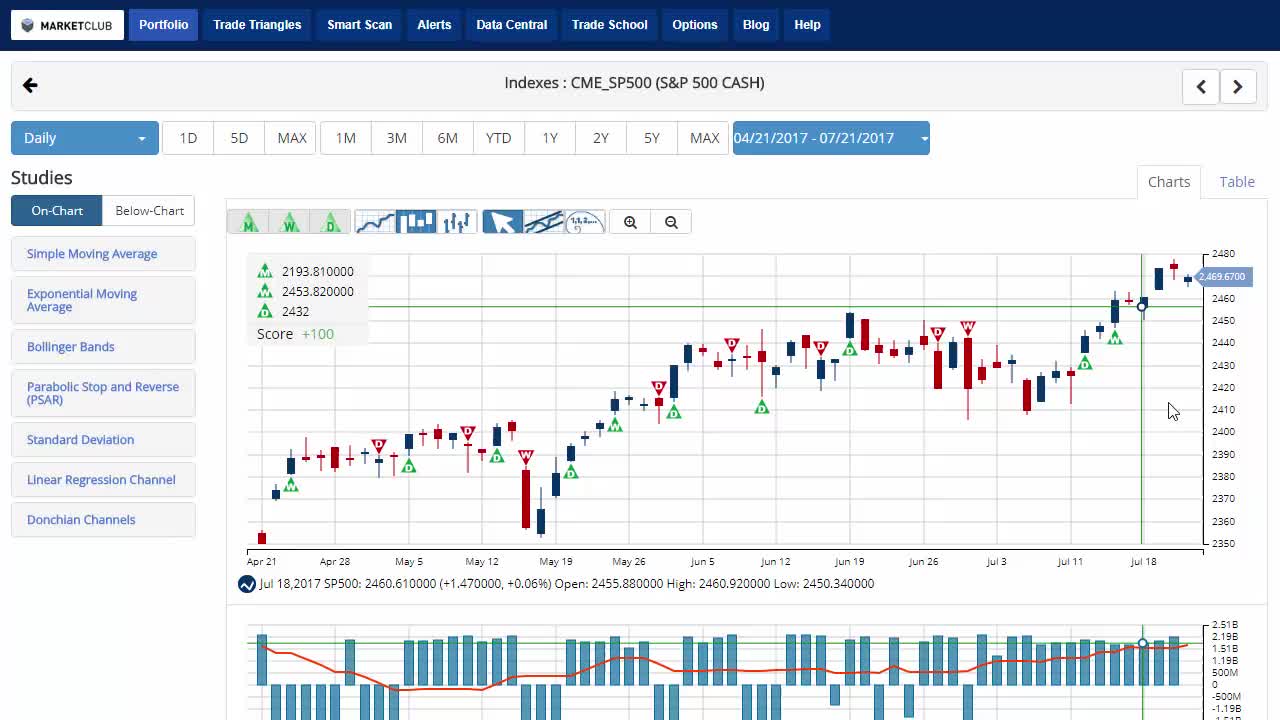Click the Score +100 text
1280x720 pixels.
pos(295,334)
